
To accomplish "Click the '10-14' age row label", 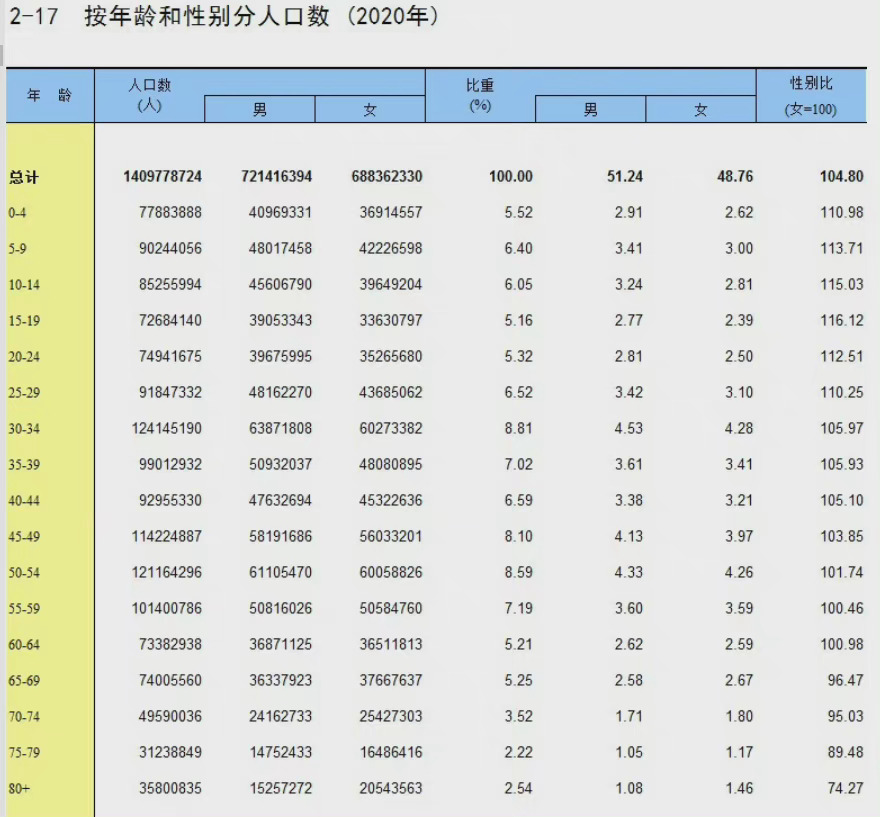I will (x=24, y=284).
